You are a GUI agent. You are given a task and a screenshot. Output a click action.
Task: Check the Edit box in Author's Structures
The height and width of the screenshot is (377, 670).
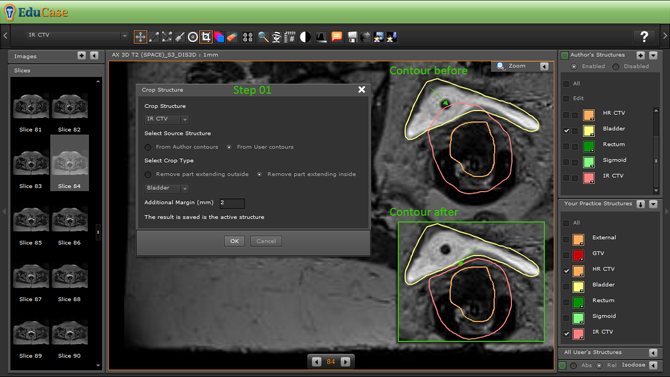click(x=566, y=98)
